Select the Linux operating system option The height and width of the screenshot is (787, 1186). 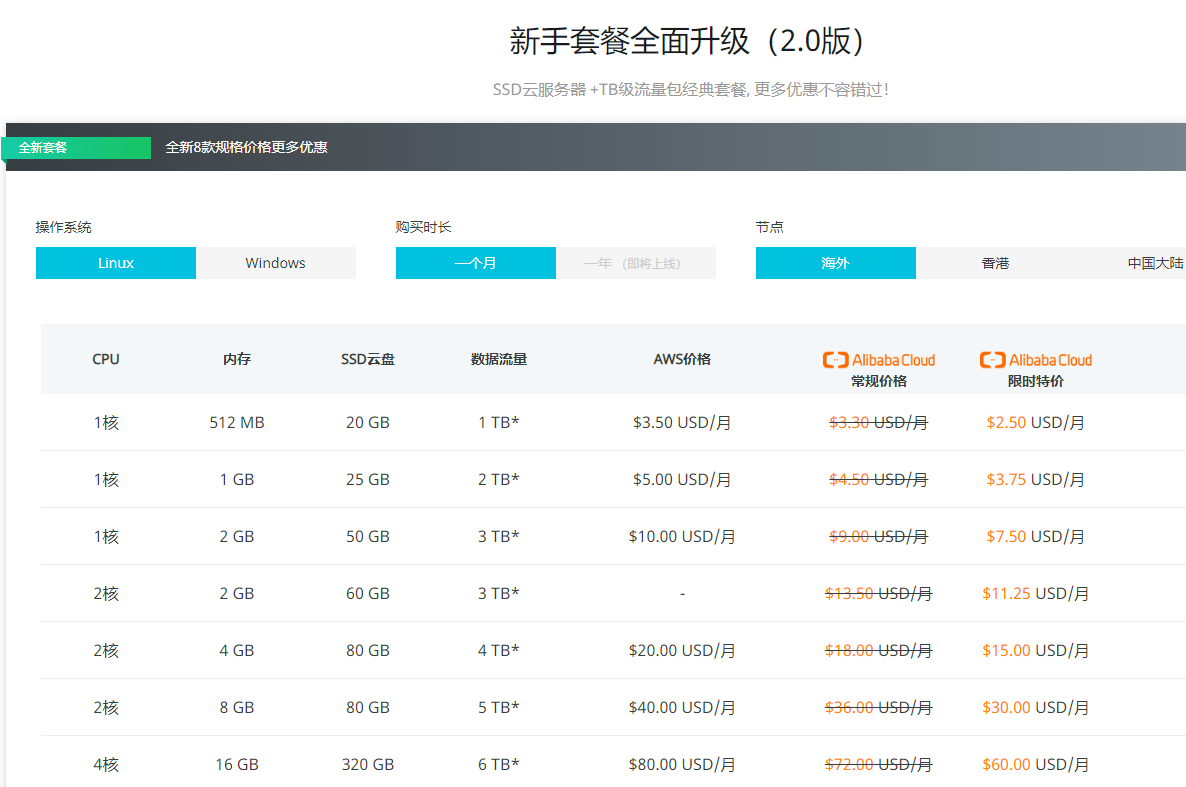click(x=116, y=263)
